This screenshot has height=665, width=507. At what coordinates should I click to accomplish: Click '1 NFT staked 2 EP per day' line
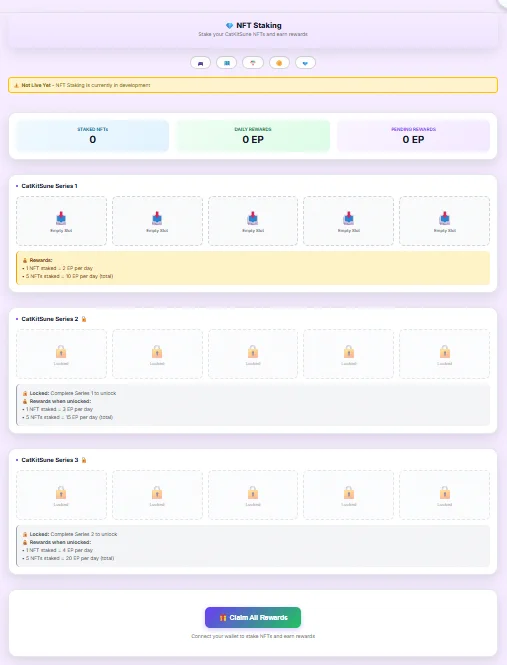(x=57, y=268)
